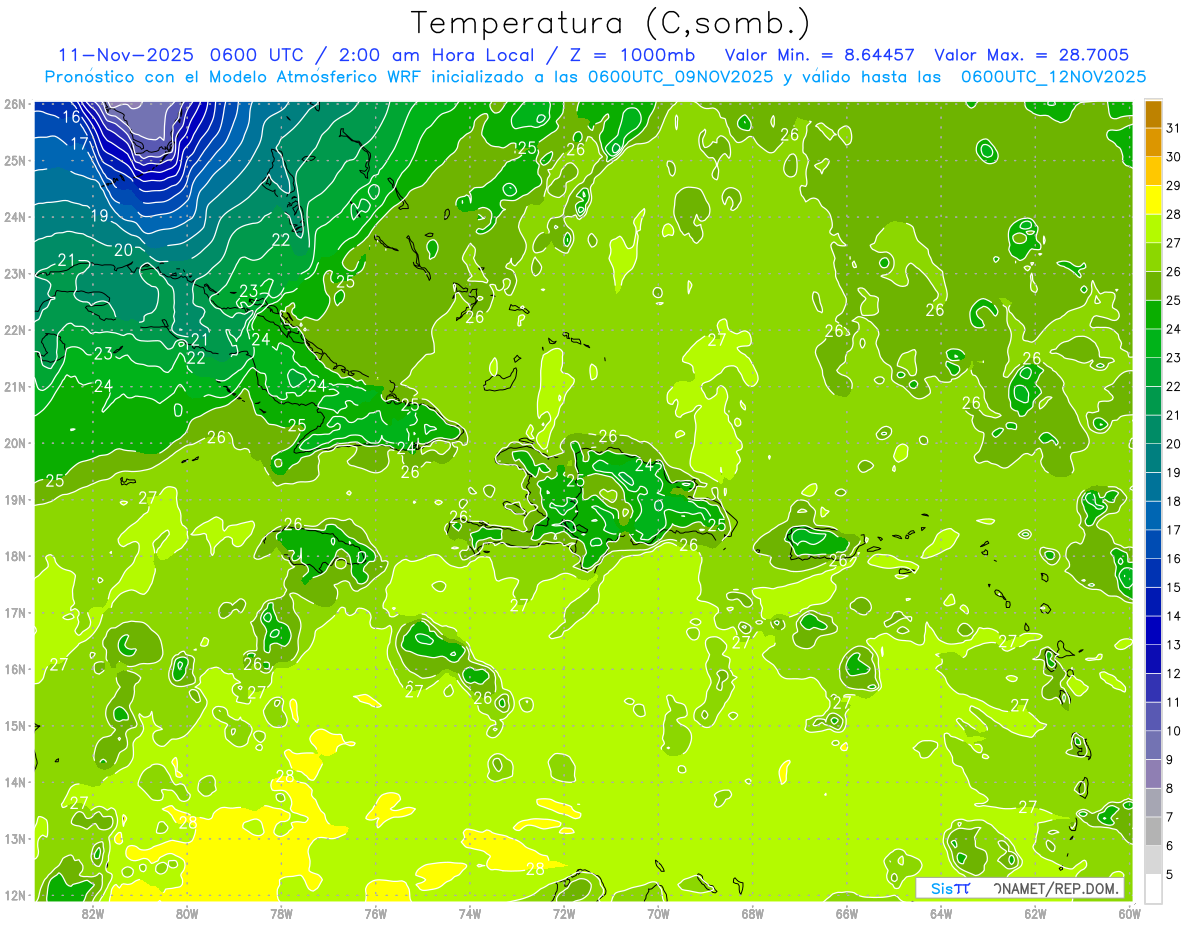Click the contour label 16 in the top-left corner

coord(71,117)
